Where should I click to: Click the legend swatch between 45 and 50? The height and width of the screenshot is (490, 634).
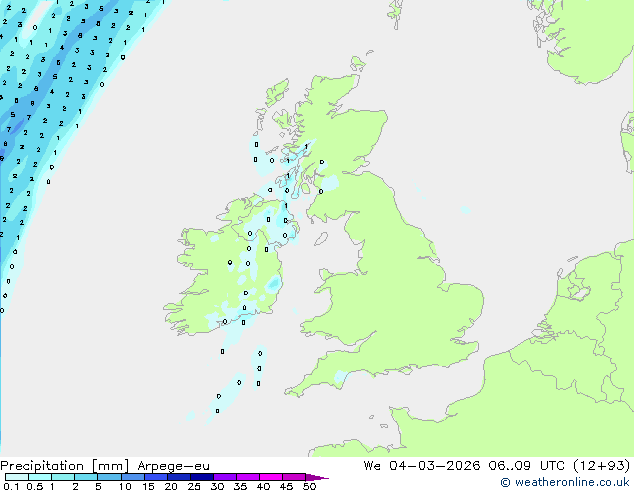point(293,477)
